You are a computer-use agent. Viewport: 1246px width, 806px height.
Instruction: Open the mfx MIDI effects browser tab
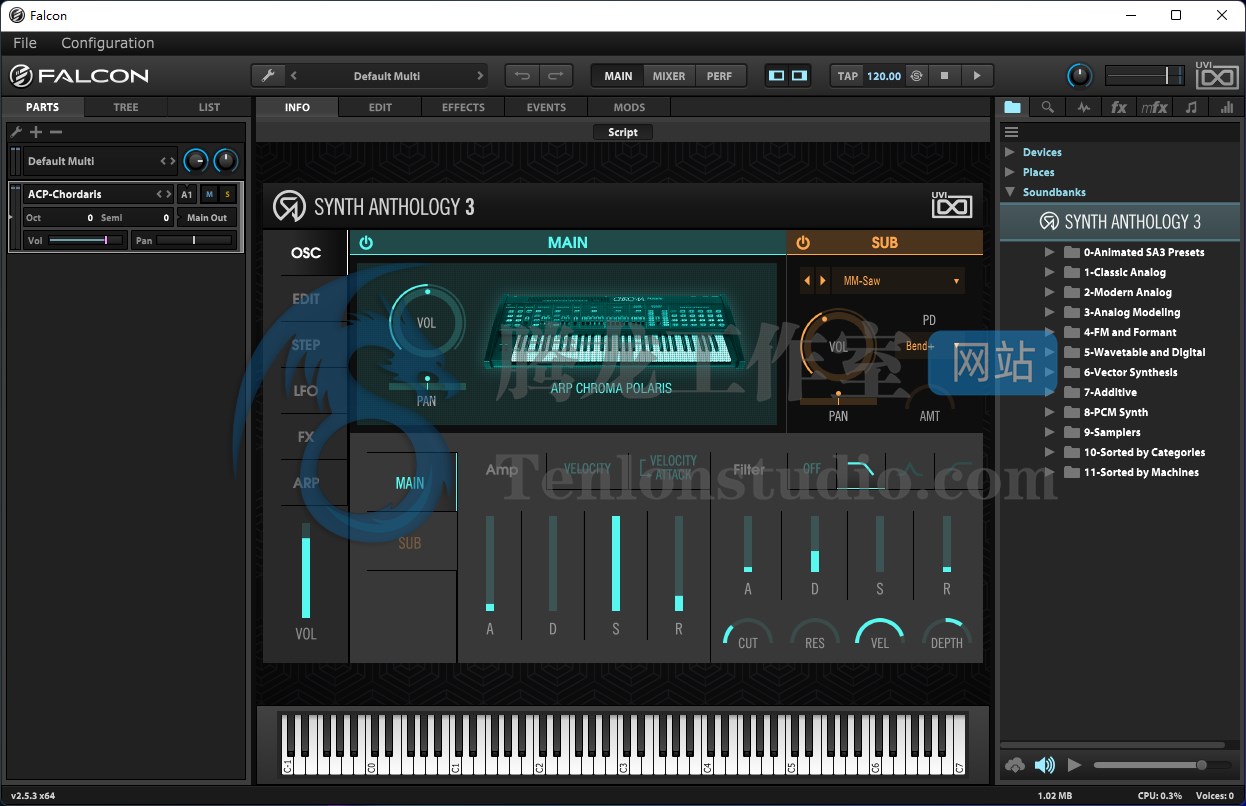coord(1154,107)
